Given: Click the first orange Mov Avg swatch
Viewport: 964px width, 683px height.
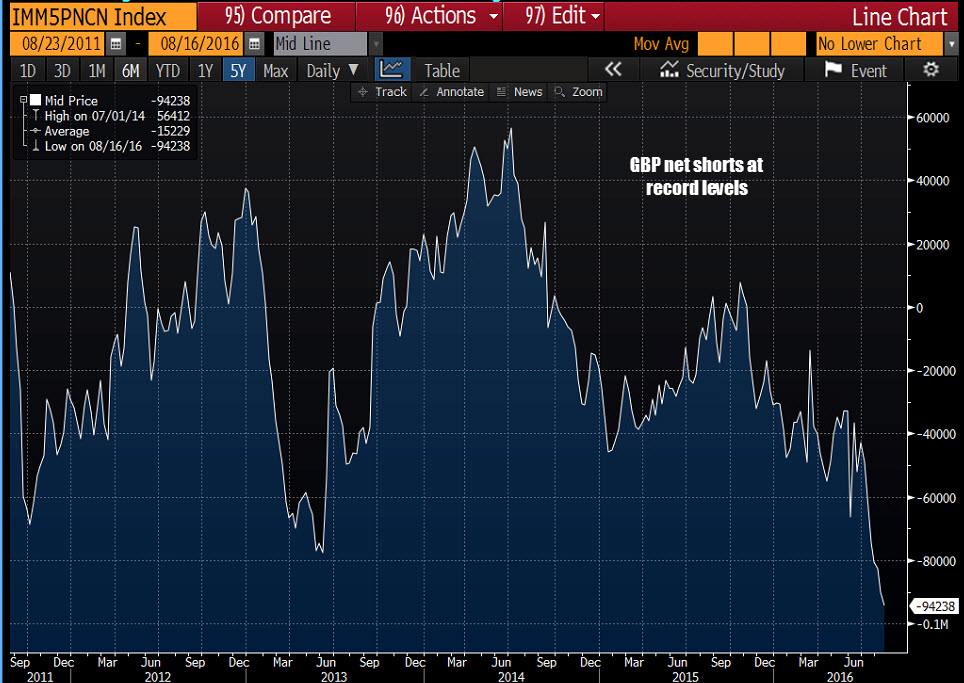Looking at the screenshot, I should (717, 44).
